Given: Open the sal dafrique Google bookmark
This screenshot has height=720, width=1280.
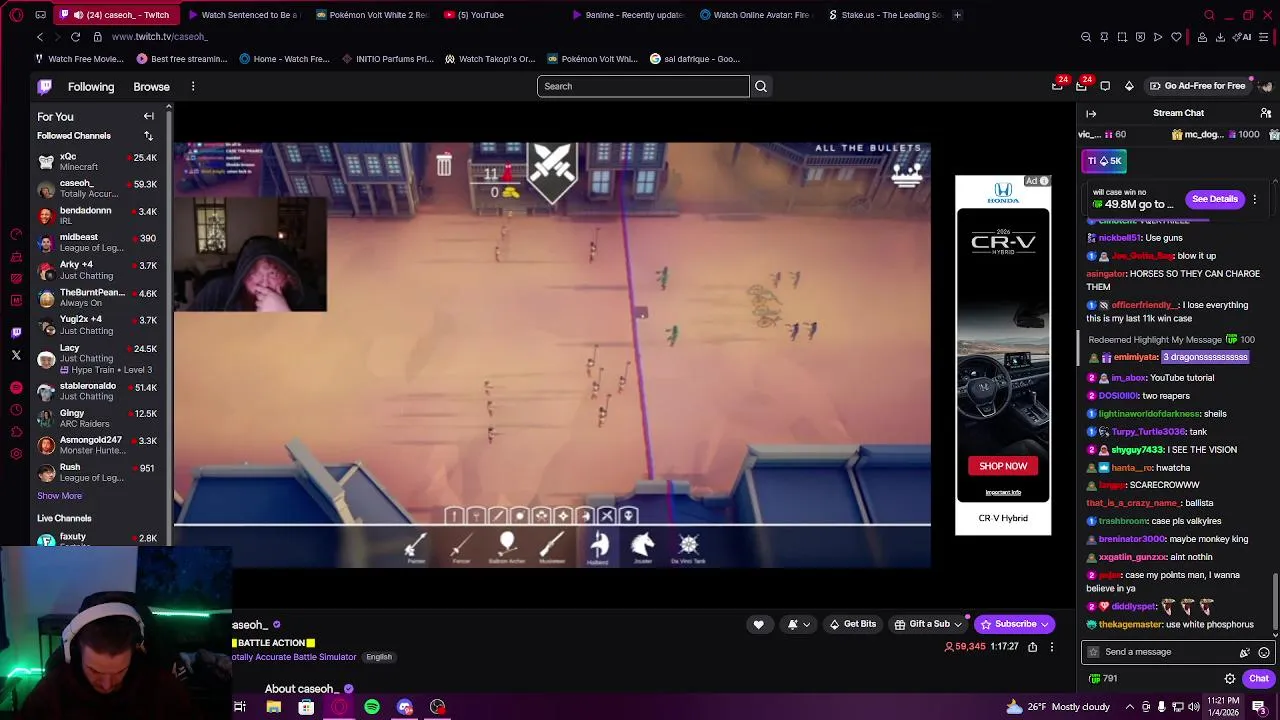Looking at the screenshot, I should [695, 59].
